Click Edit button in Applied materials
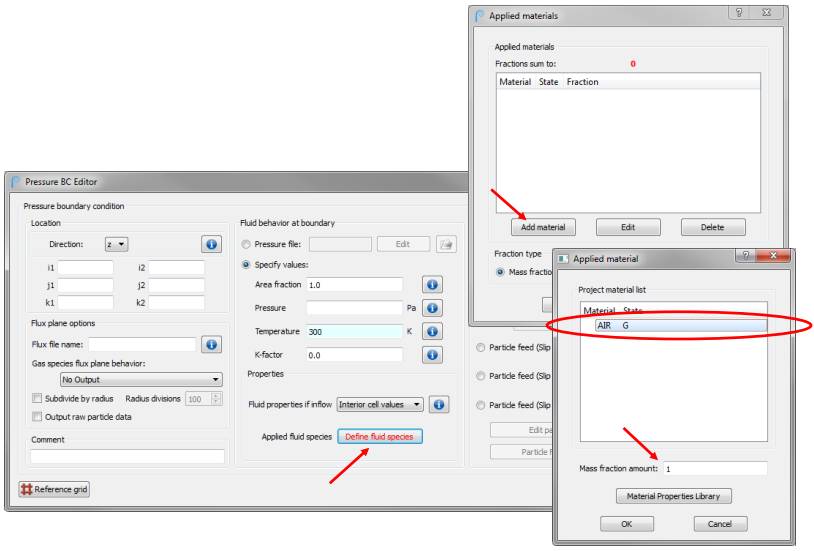The height and width of the screenshot is (551, 814). point(628,227)
